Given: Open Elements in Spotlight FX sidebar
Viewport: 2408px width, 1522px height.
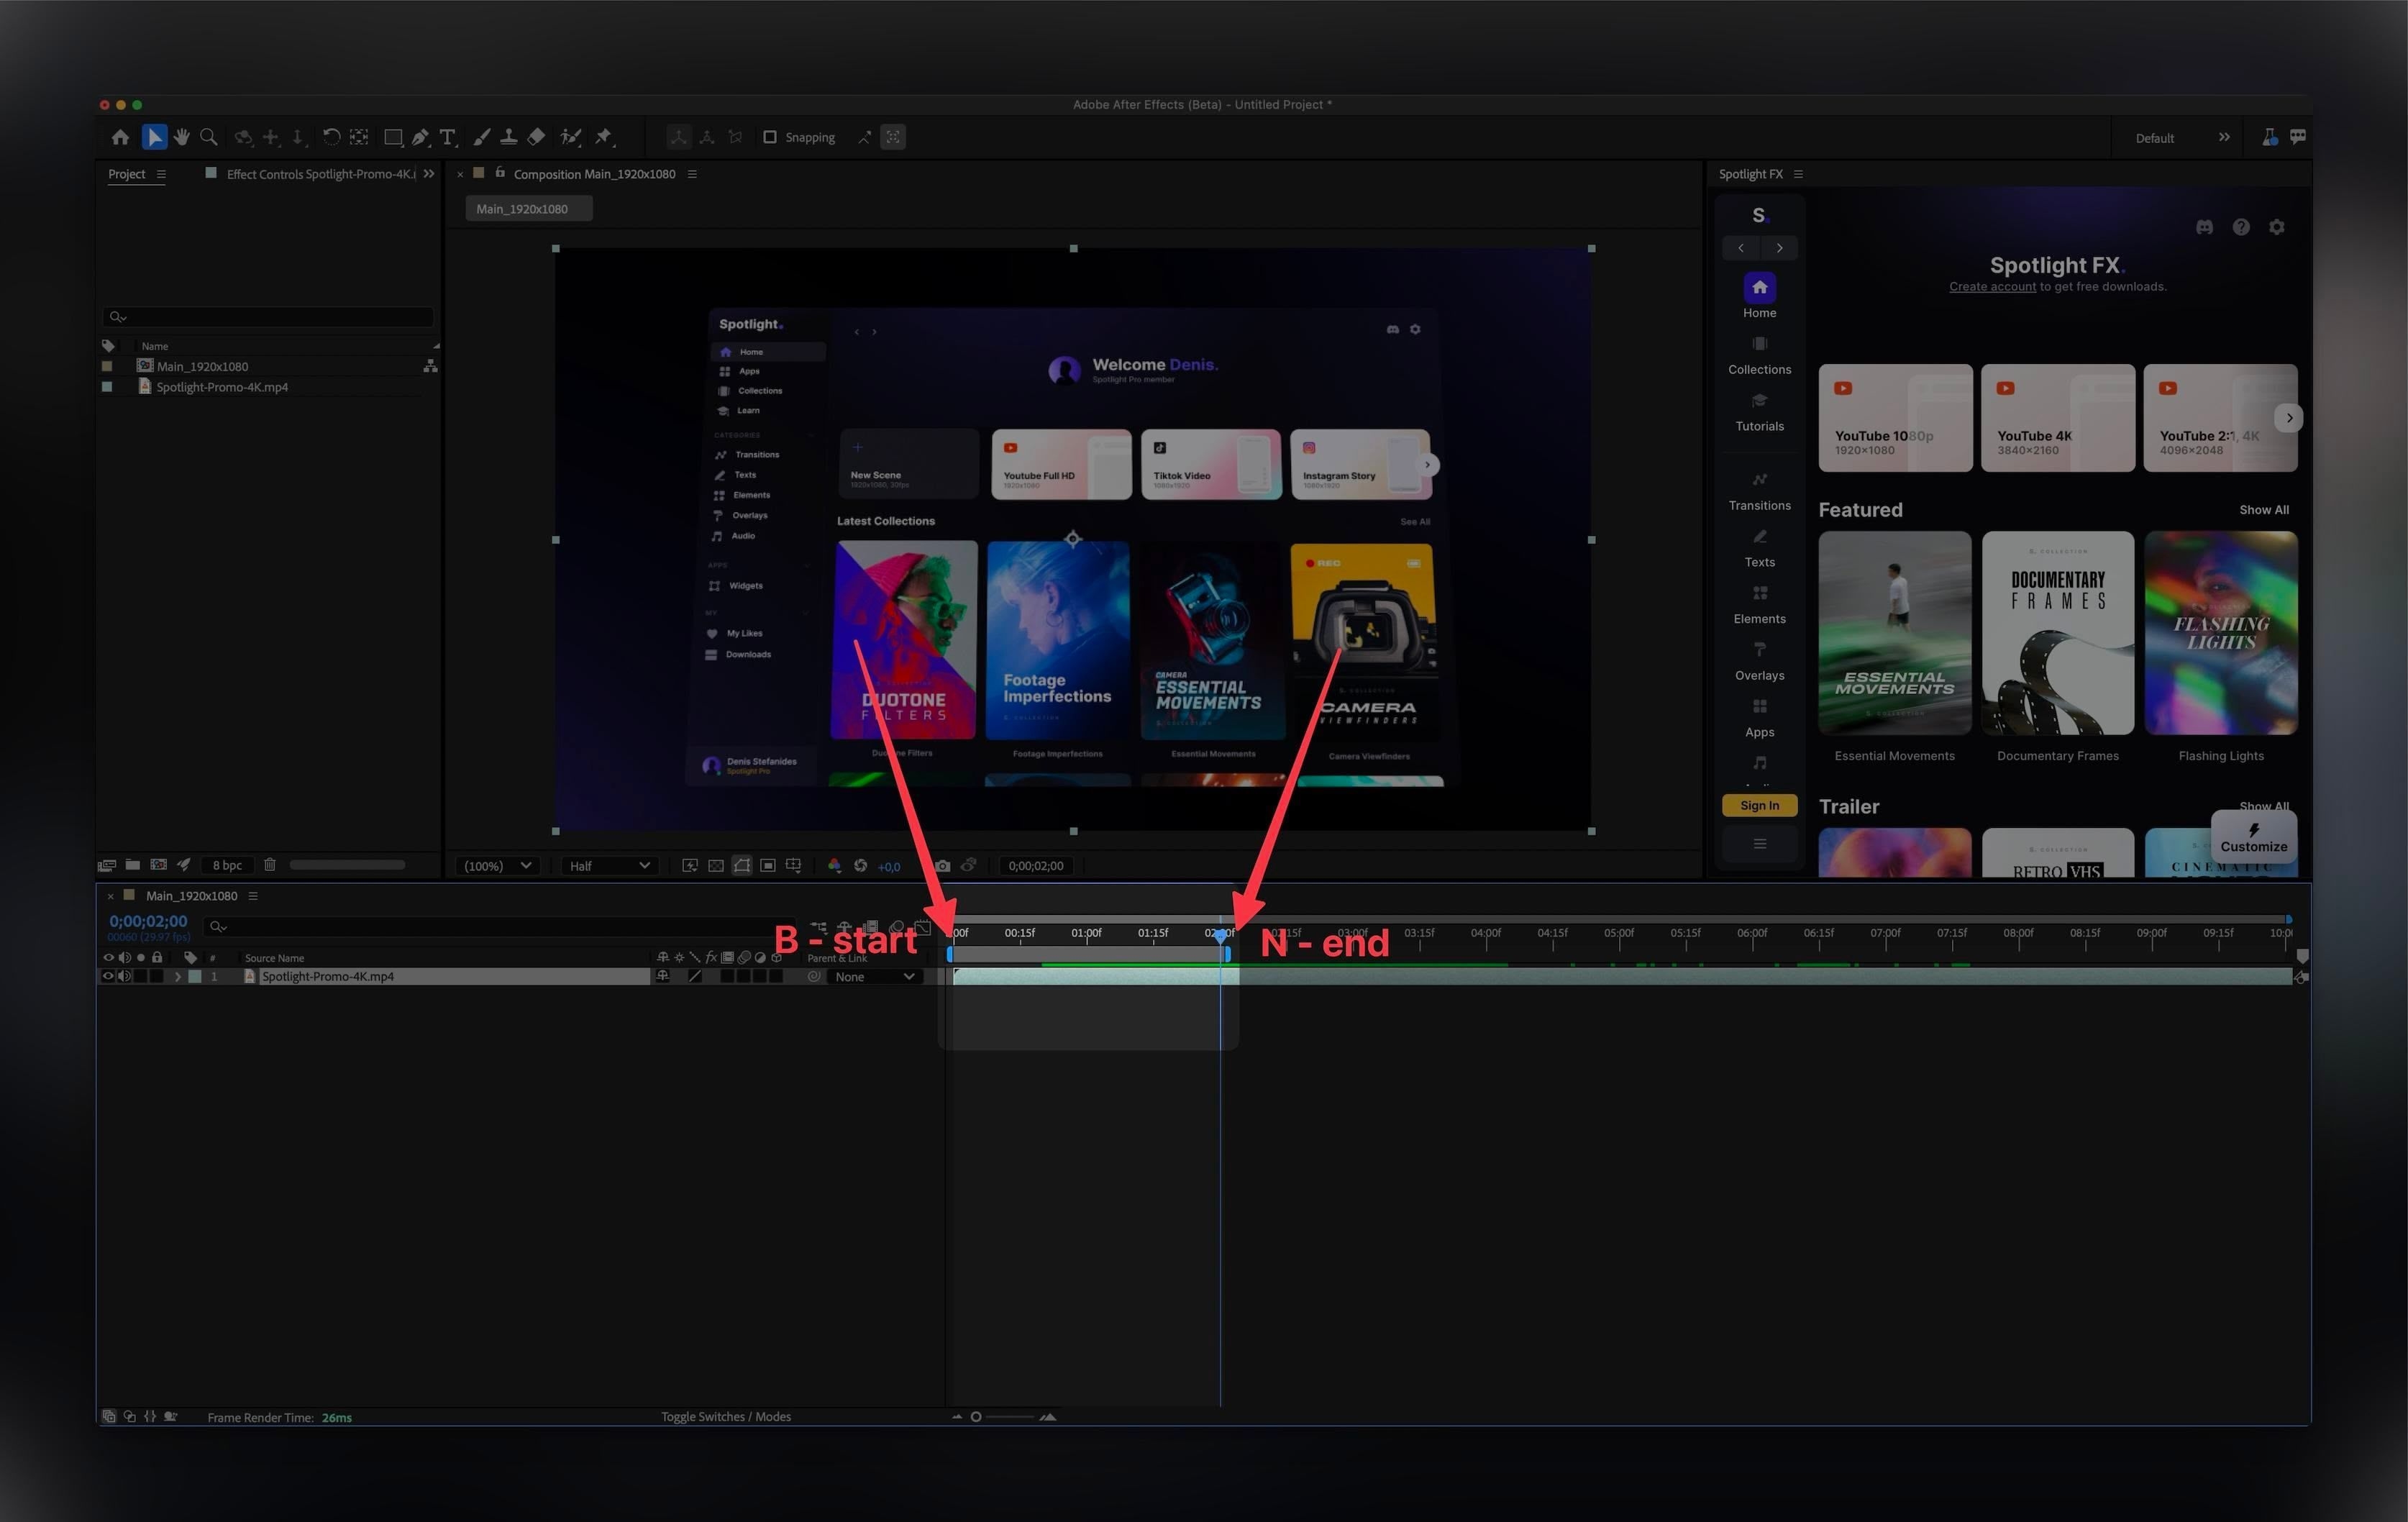Looking at the screenshot, I should [x=1759, y=605].
